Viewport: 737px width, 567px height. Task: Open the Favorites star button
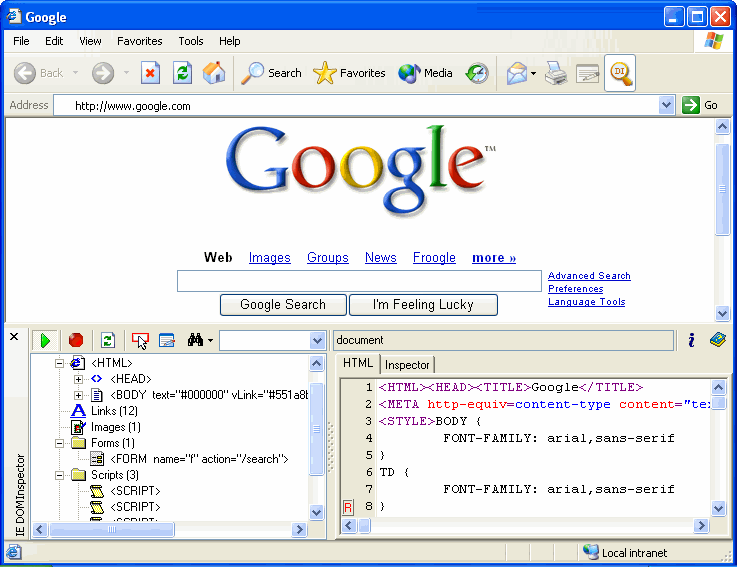tap(349, 73)
